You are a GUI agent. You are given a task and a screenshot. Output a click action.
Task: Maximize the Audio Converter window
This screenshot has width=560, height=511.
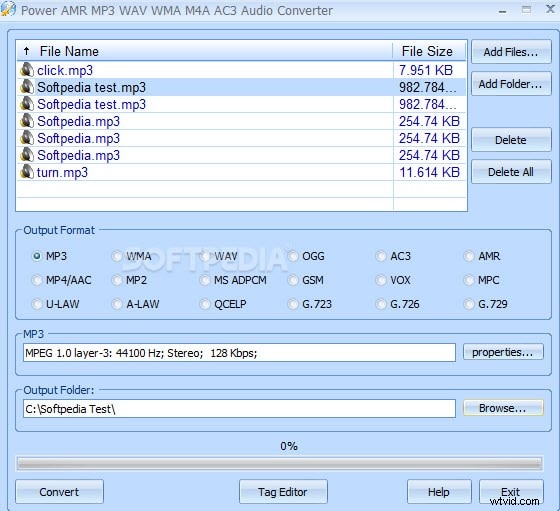click(526, 10)
